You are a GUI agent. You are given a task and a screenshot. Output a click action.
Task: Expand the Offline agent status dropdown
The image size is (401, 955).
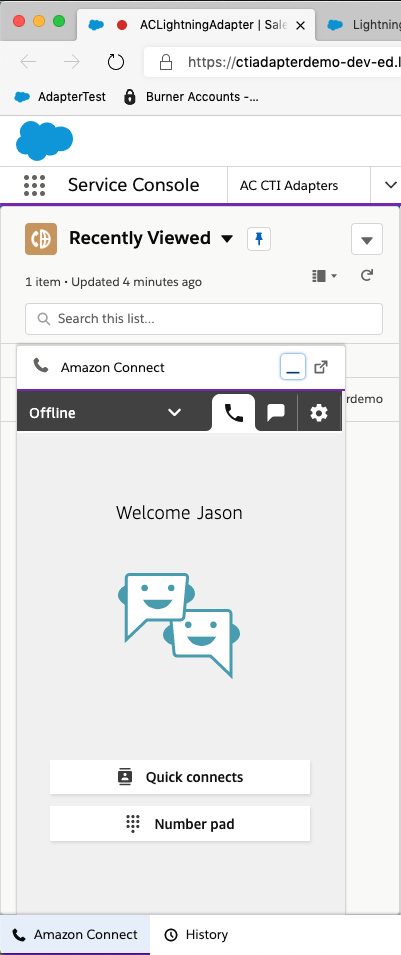105,413
